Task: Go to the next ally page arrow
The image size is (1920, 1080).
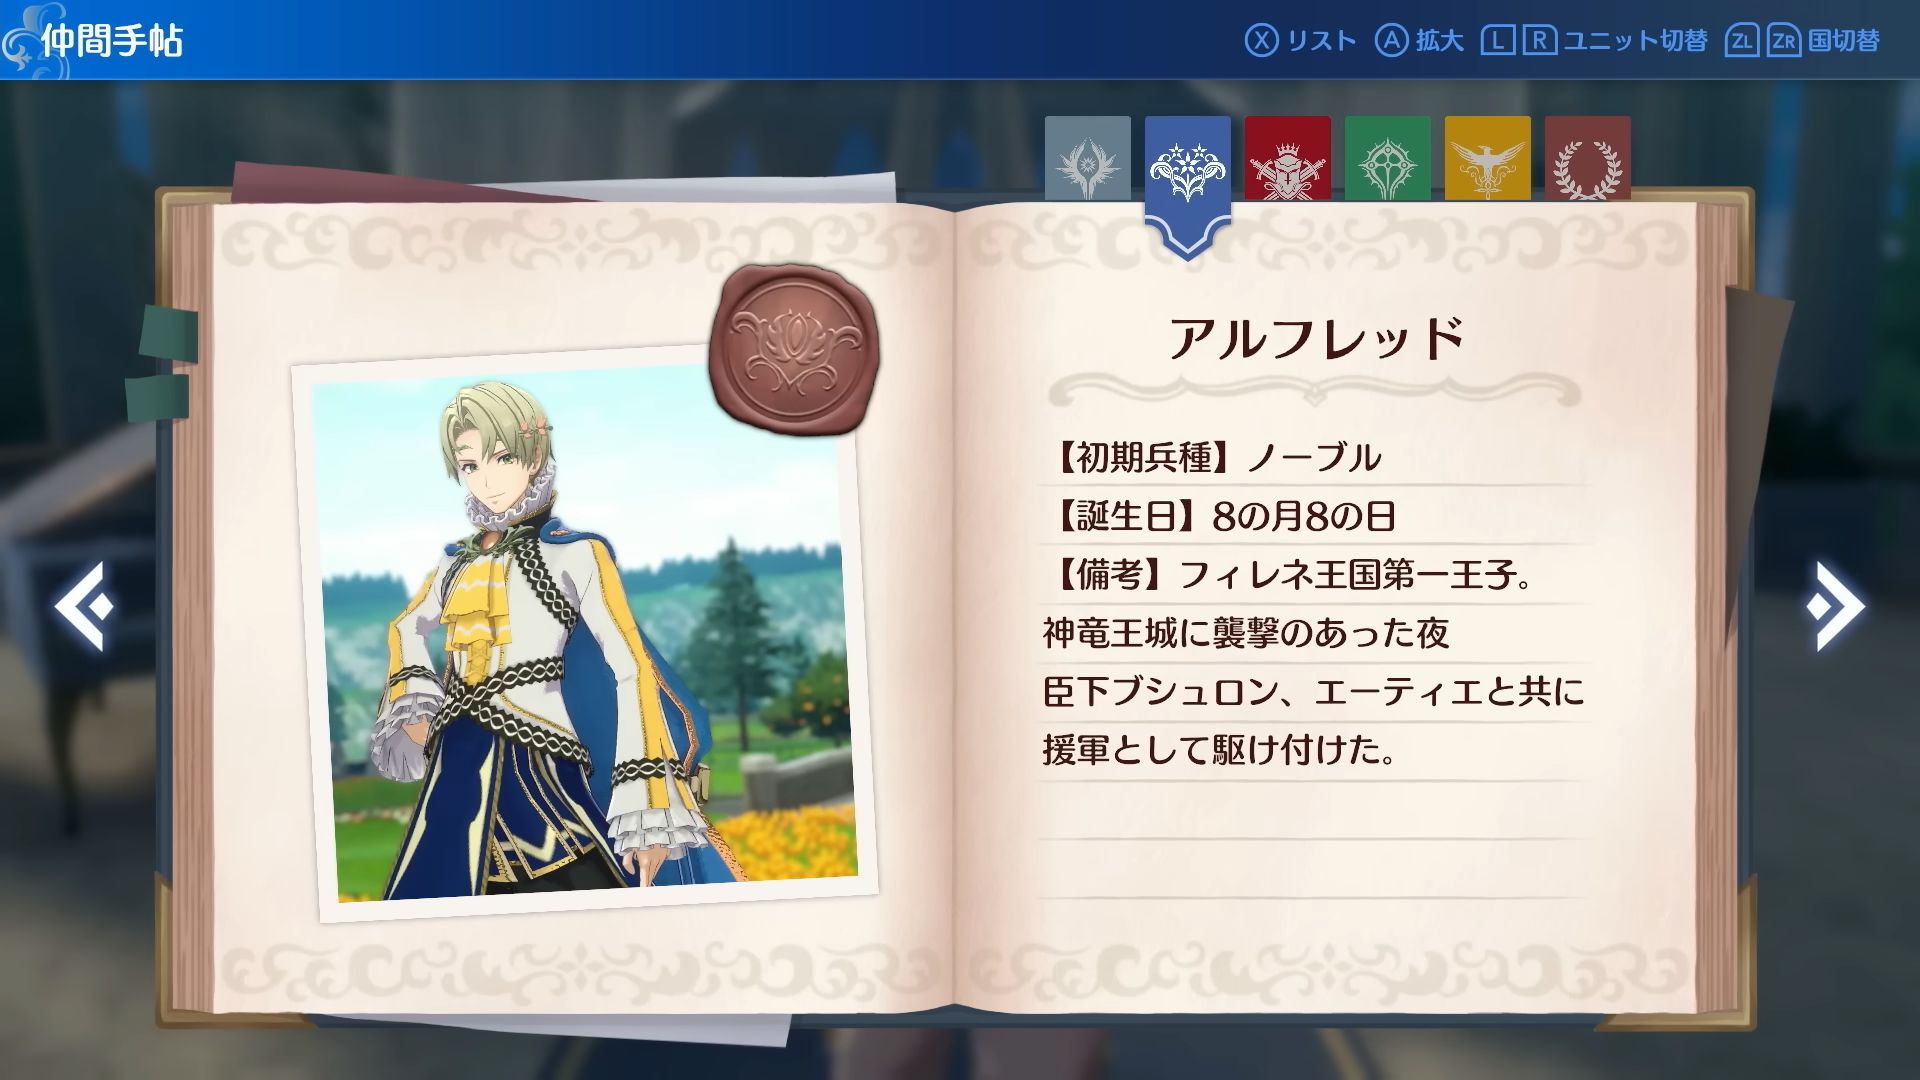Action: click(1835, 606)
